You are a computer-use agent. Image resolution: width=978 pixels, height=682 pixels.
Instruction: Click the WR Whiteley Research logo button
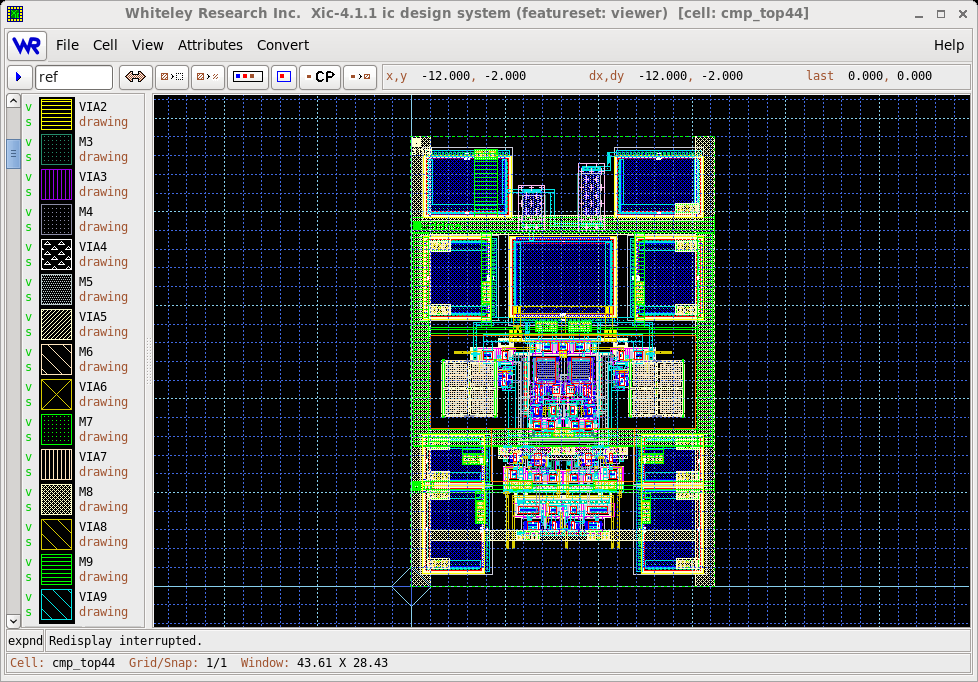click(x=27, y=46)
